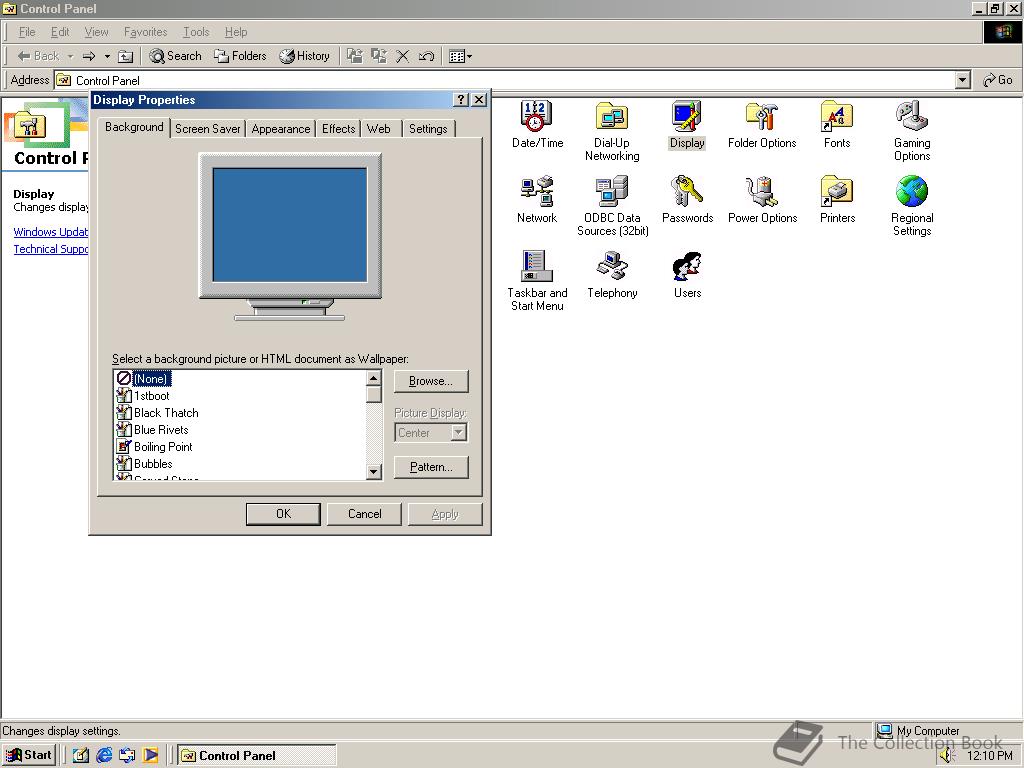Expand the Back button history dropdown arrow
The height and width of the screenshot is (768, 1024).
click(71, 56)
